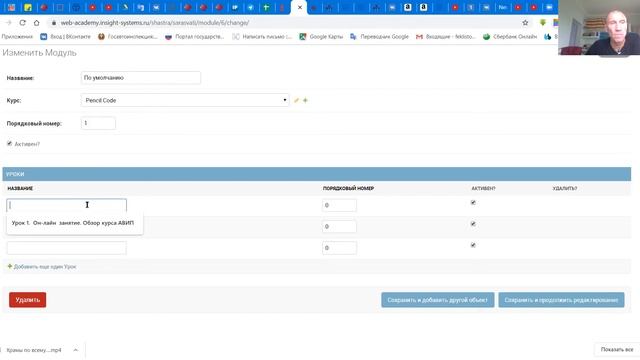Viewport: 640px width, 360px height.
Task: Open the Госавтоинспекция bookmark
Action: click(x=128, y=37)
